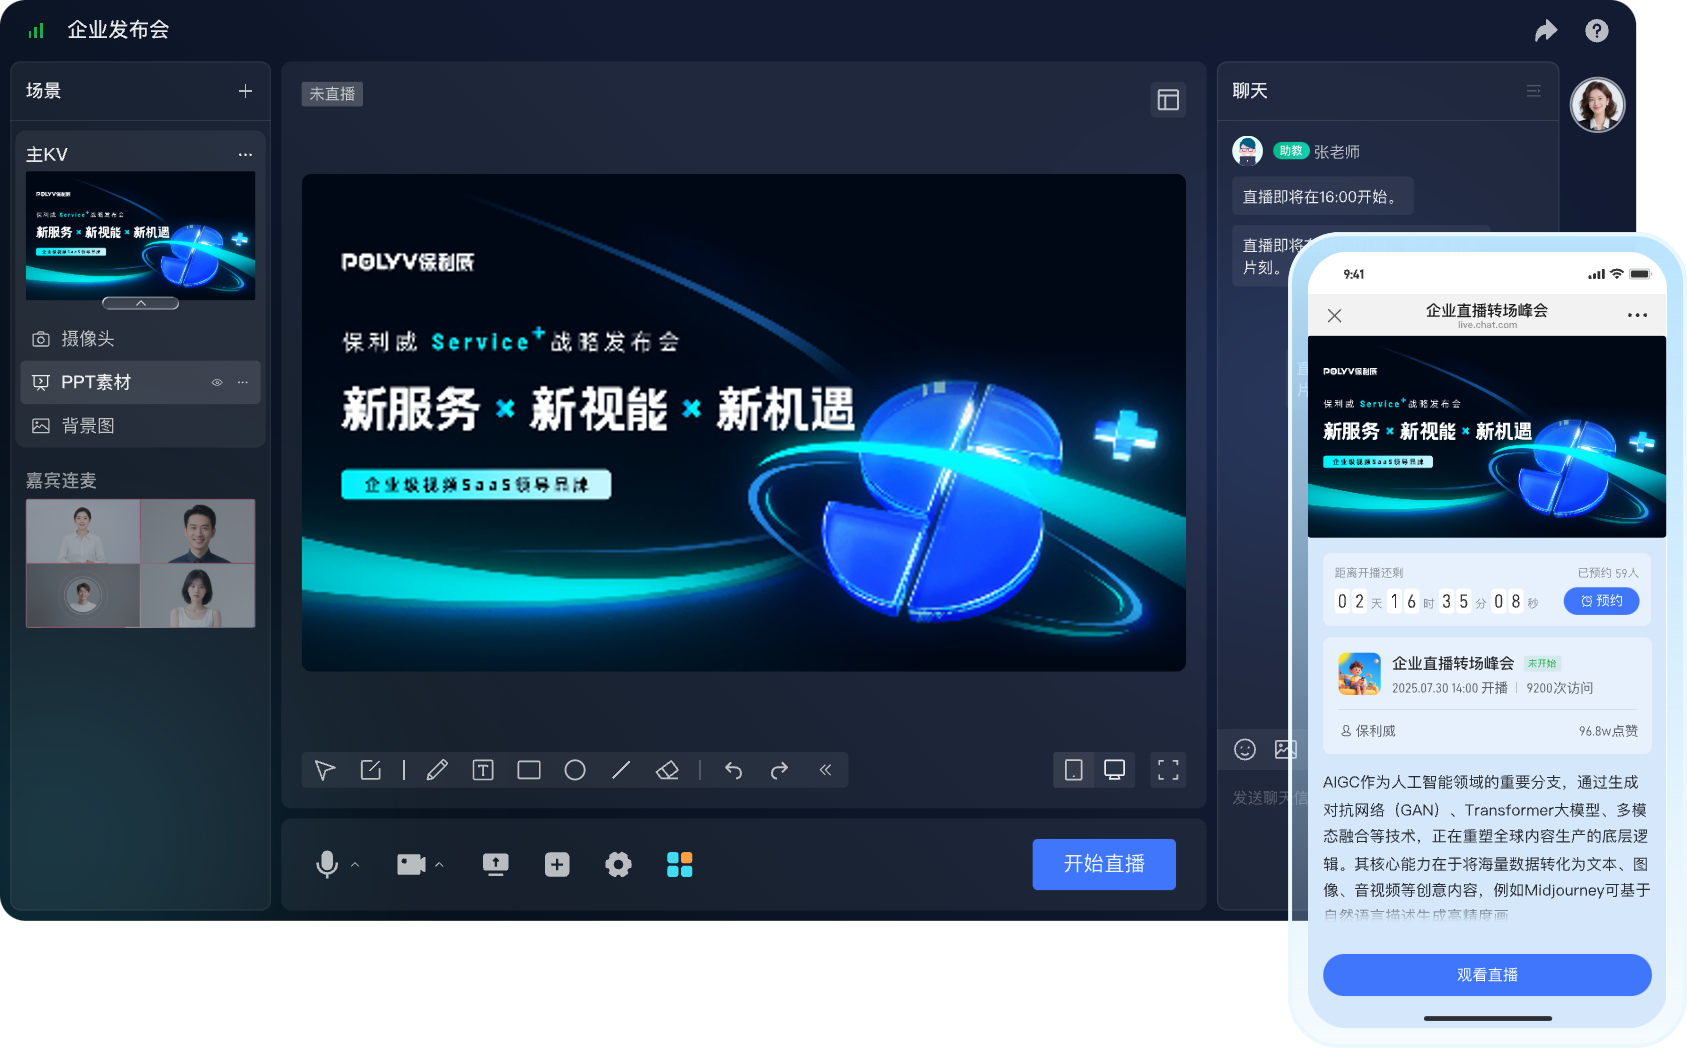Select the PPT素材 source
1687x1048 pixels.
[x=140, y=382]
